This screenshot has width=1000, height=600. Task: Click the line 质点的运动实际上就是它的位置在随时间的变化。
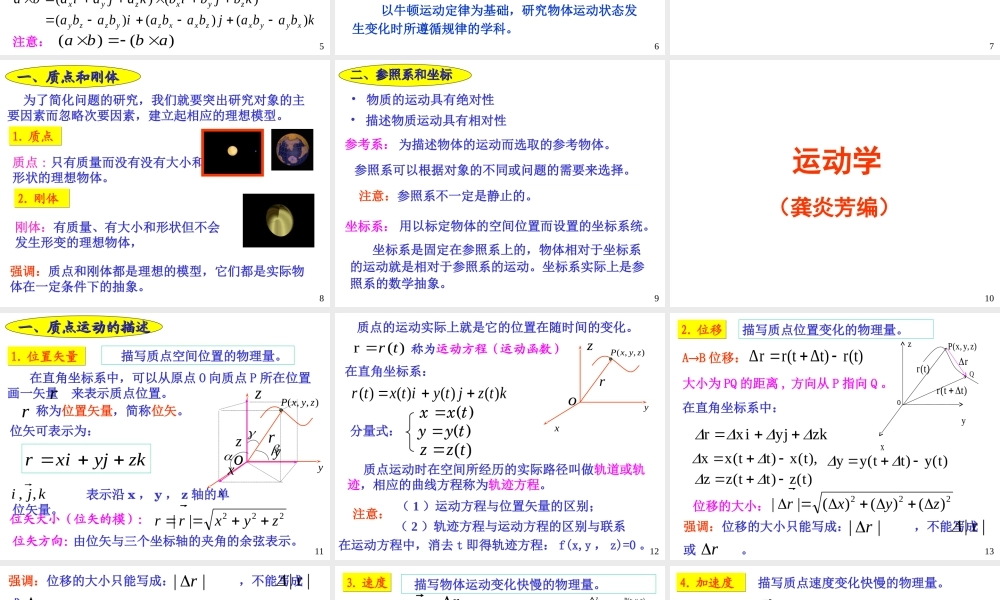(x=494, y=327)
